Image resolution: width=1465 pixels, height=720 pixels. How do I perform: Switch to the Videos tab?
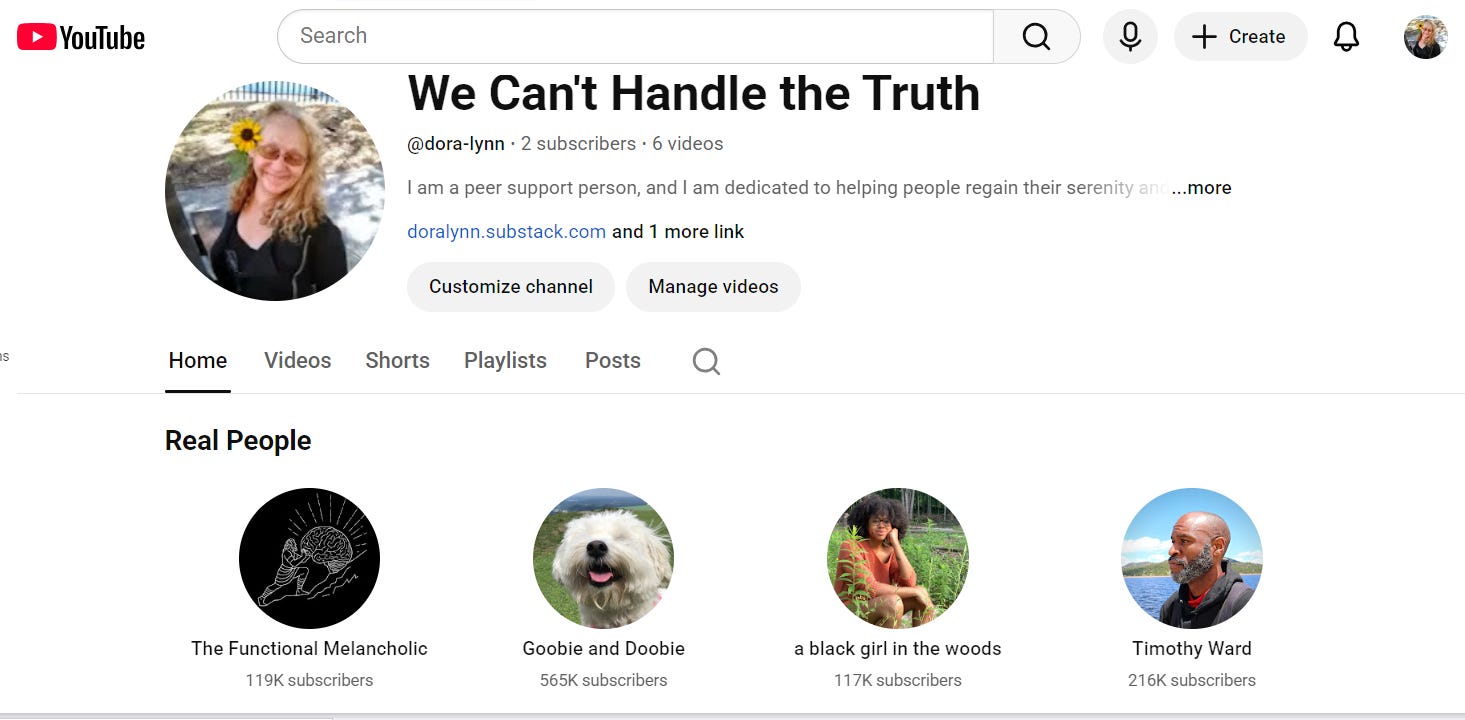297,361
